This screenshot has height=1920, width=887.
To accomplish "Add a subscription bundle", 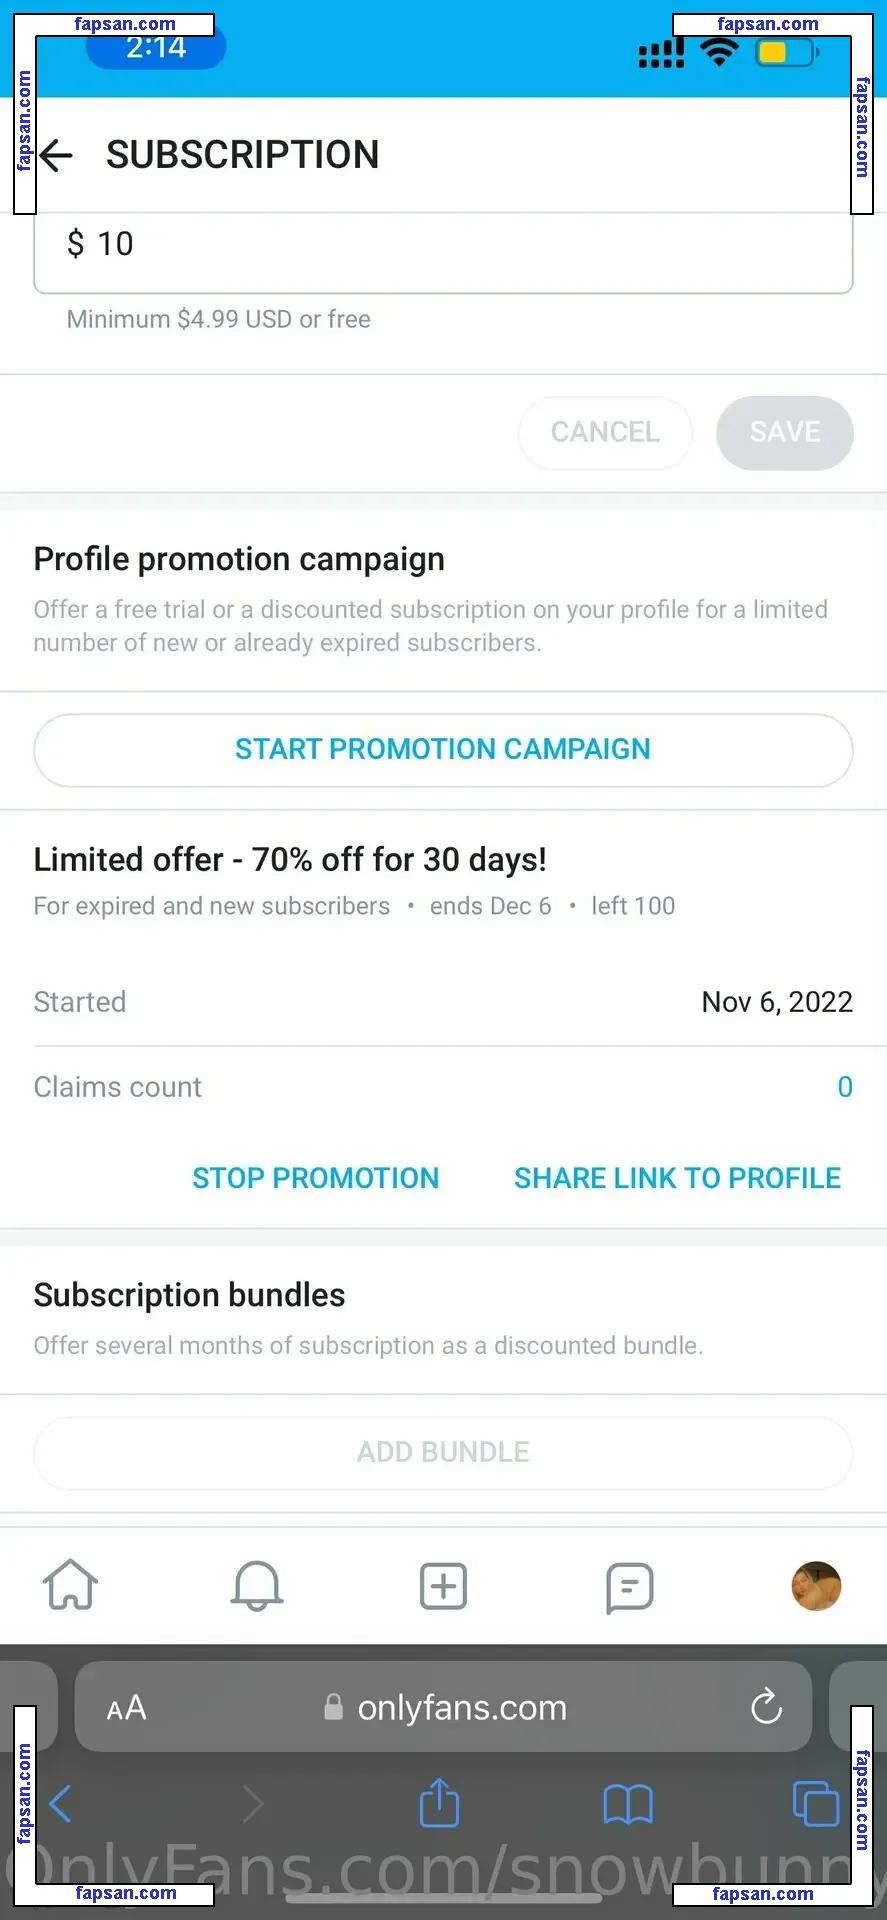I will 443,1452.
